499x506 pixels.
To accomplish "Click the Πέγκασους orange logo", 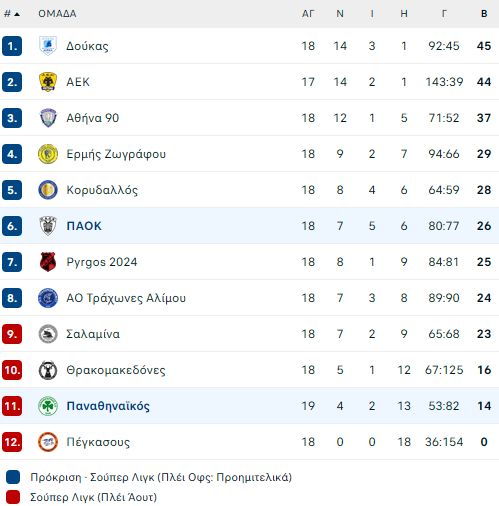I will [48, 442].
